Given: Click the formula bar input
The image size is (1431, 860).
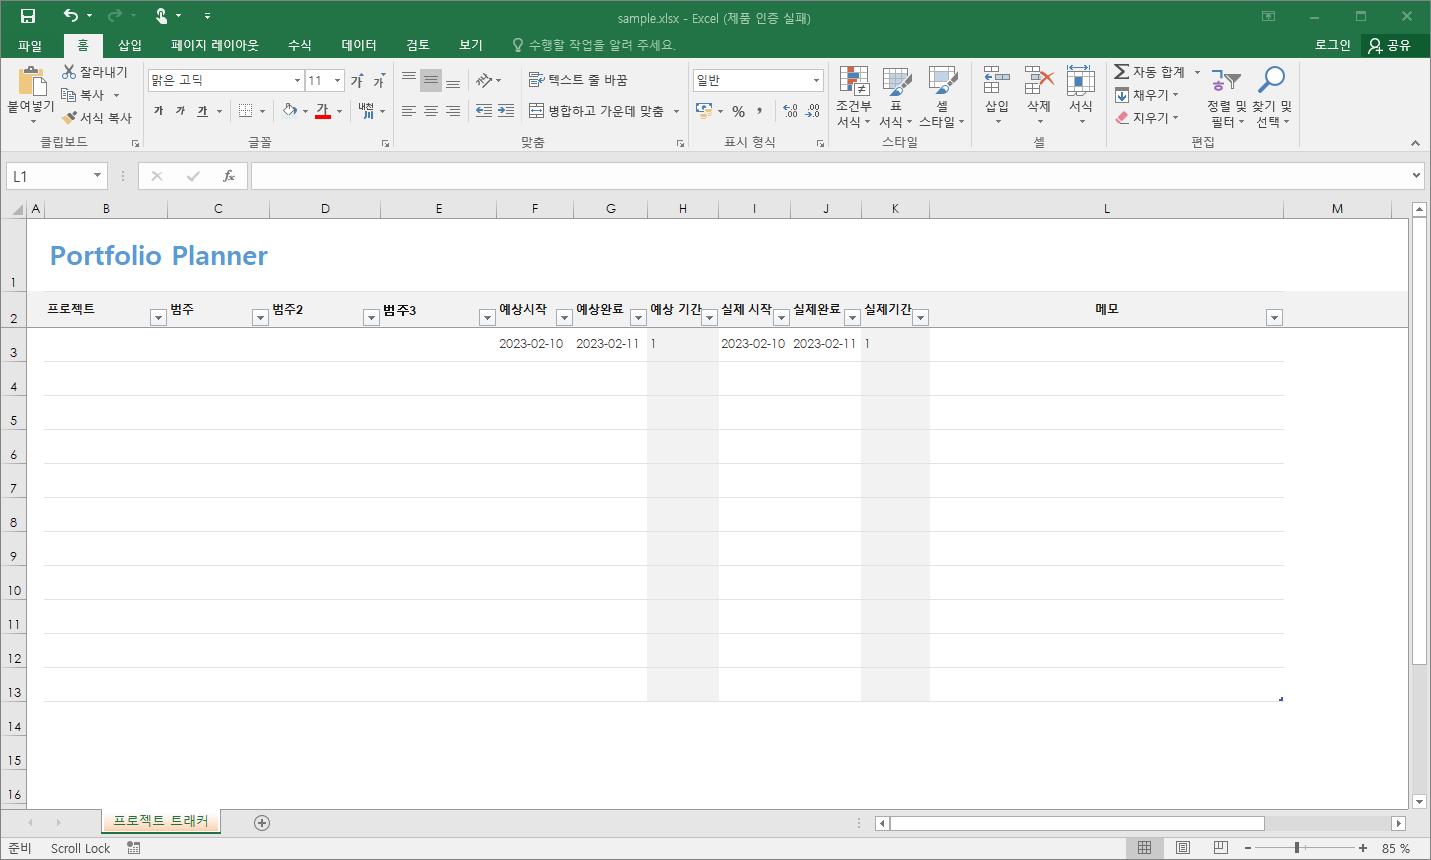Looking at the screenshot, I should pos(830,176).
